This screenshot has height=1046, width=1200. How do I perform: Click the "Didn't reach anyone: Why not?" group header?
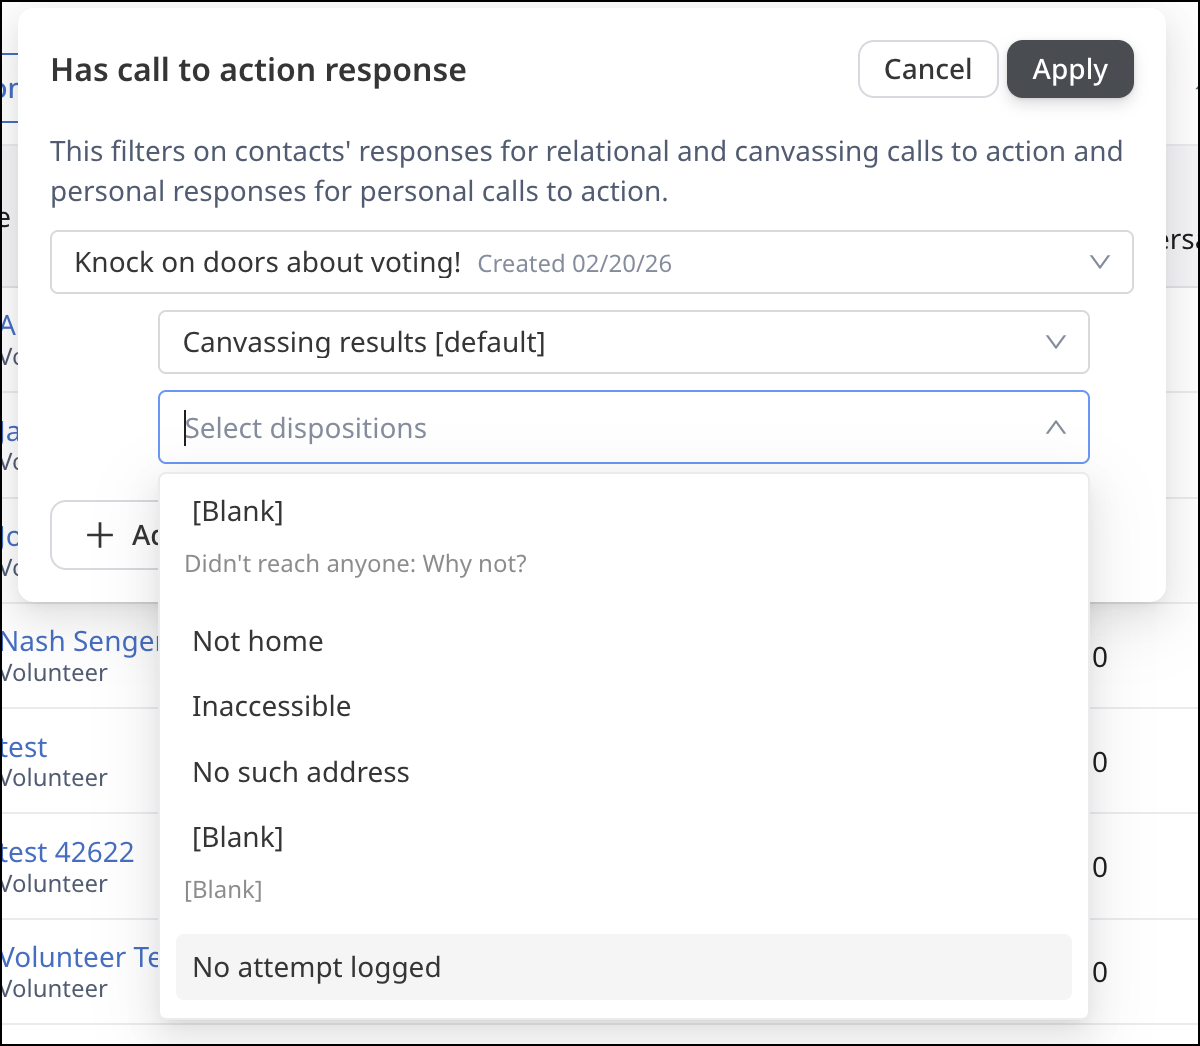tap(355, 564)
